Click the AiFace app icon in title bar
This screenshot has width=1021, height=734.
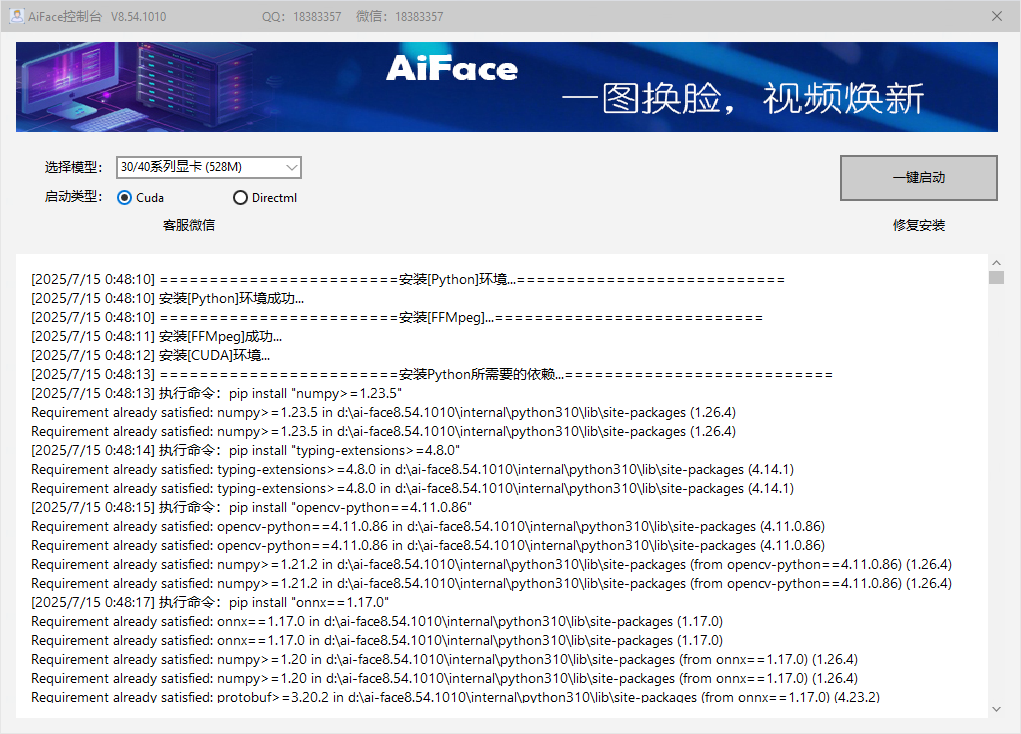coord(16,16)
